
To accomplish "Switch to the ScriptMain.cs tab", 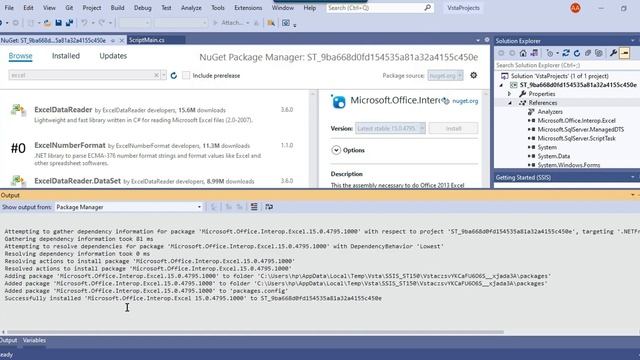I will pyautogui.click(x=147, y=40).
